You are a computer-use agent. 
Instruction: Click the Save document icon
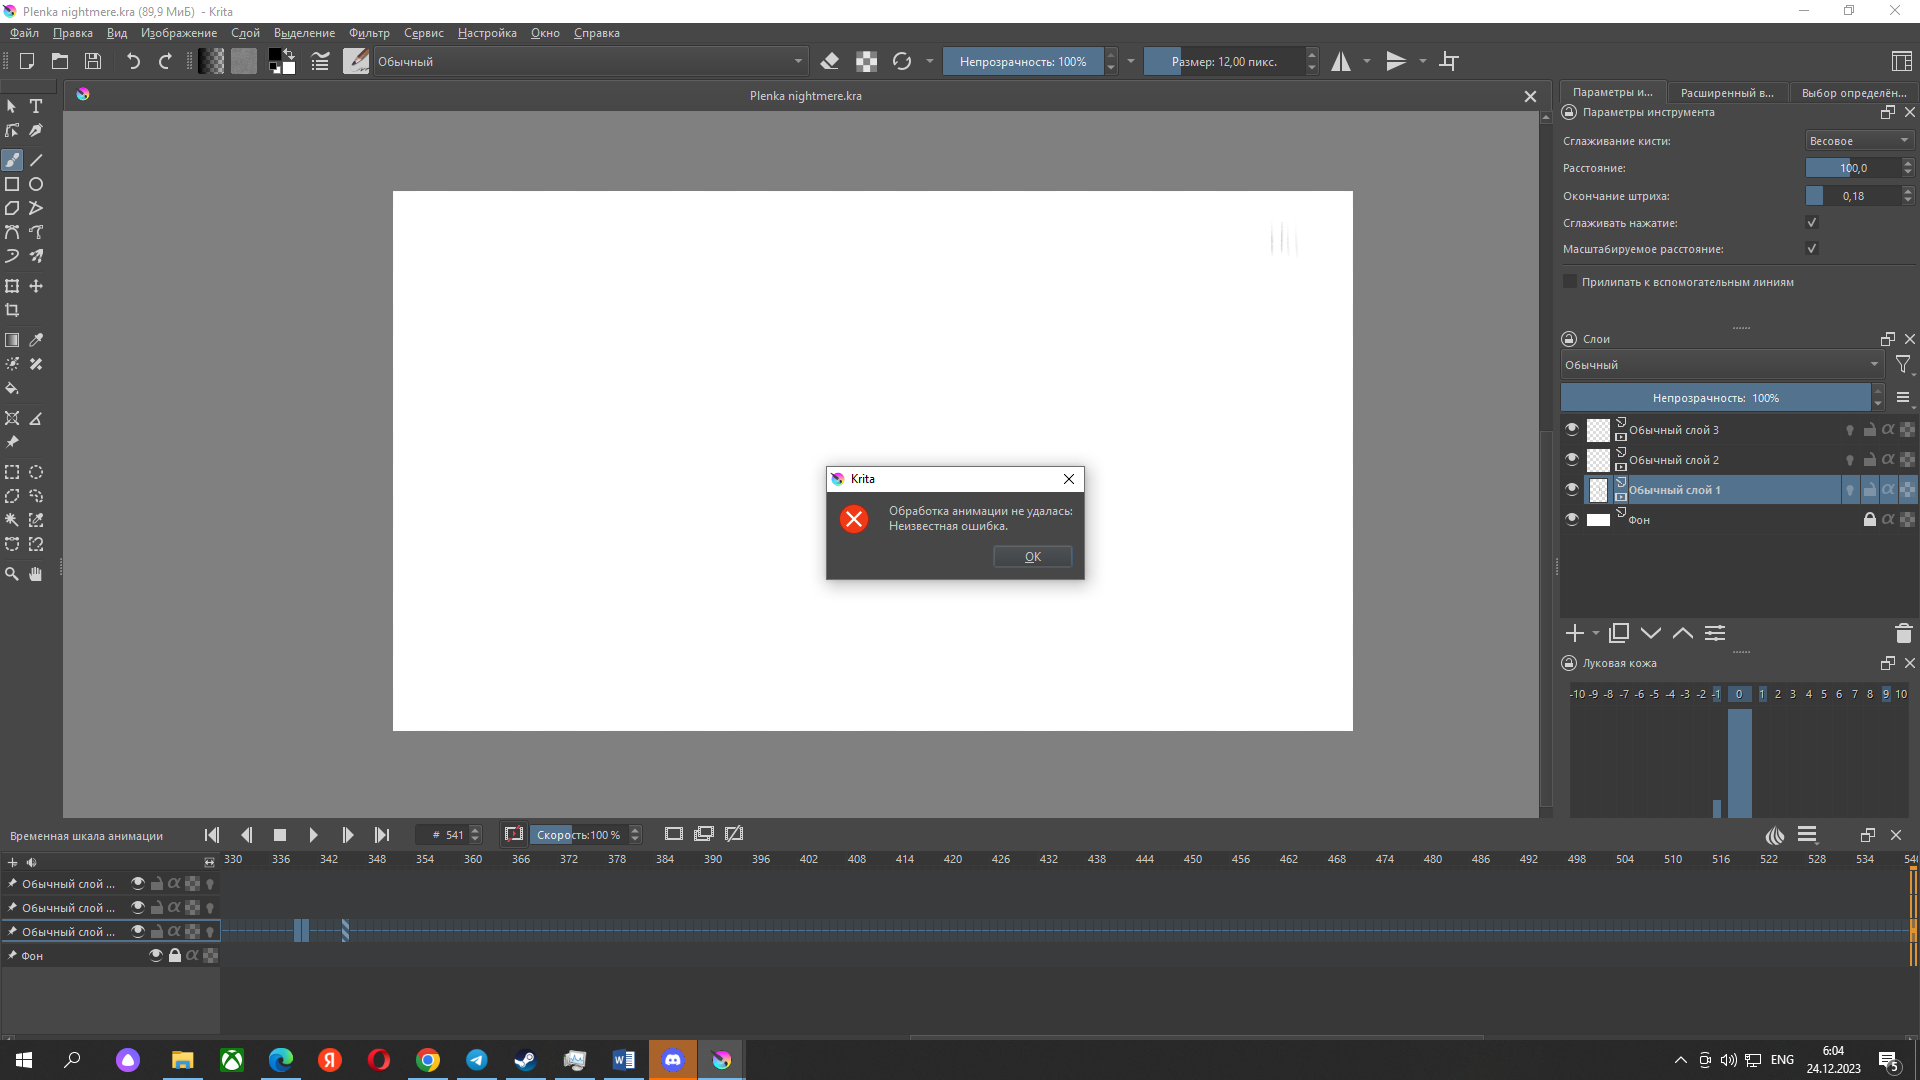pos(93,61)
